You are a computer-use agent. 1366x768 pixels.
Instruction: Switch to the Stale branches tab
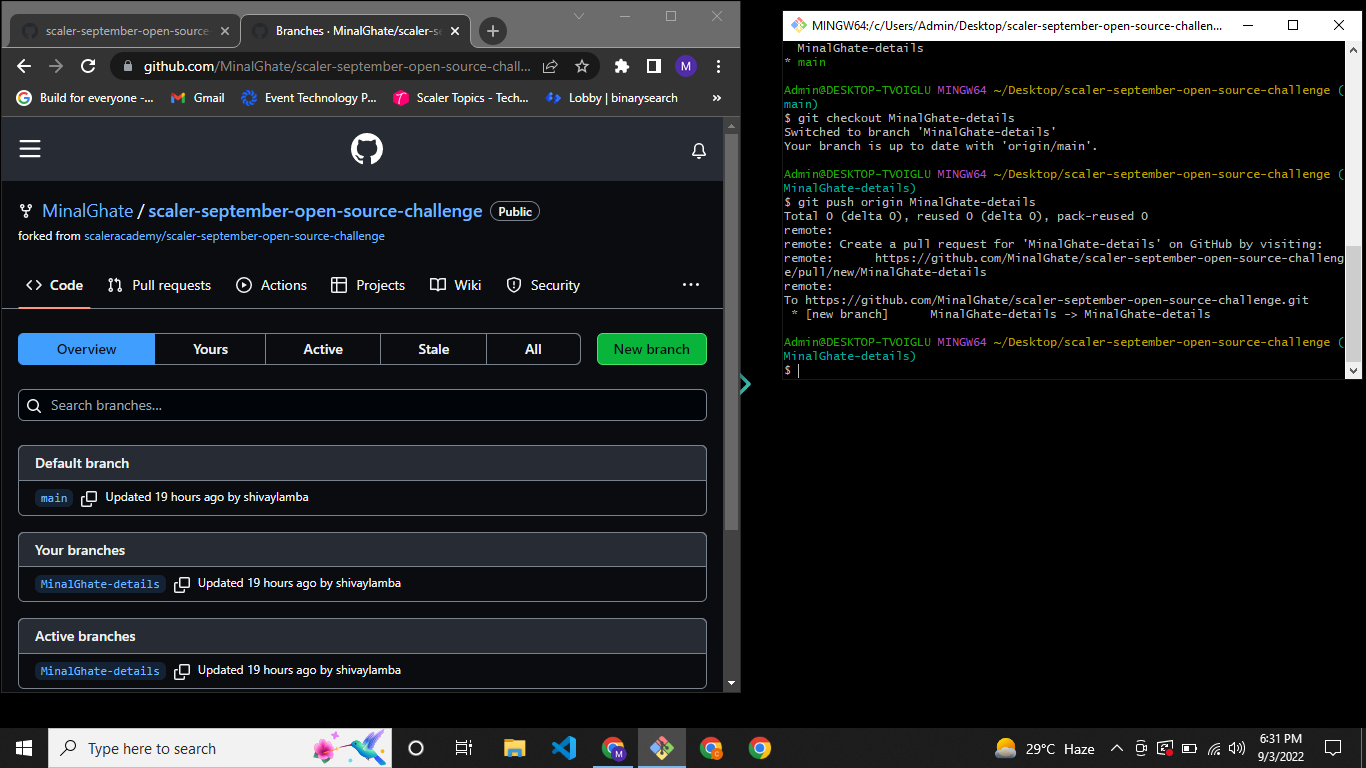coord(433,349)
